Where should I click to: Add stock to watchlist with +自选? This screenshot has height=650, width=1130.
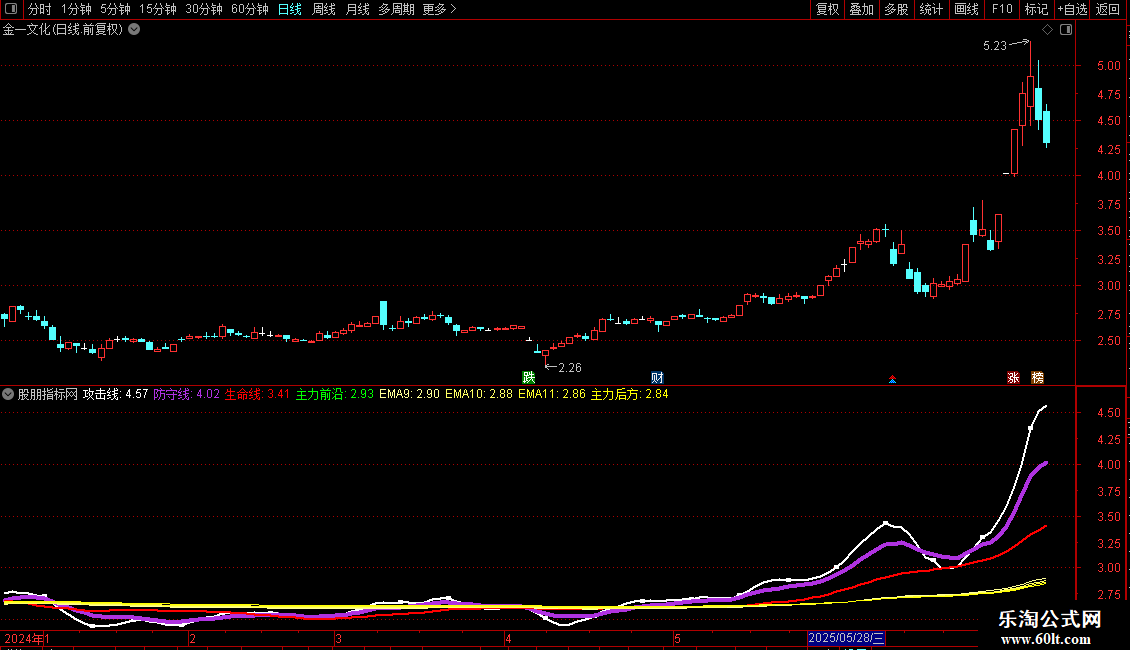click(x=1072, y=9)
